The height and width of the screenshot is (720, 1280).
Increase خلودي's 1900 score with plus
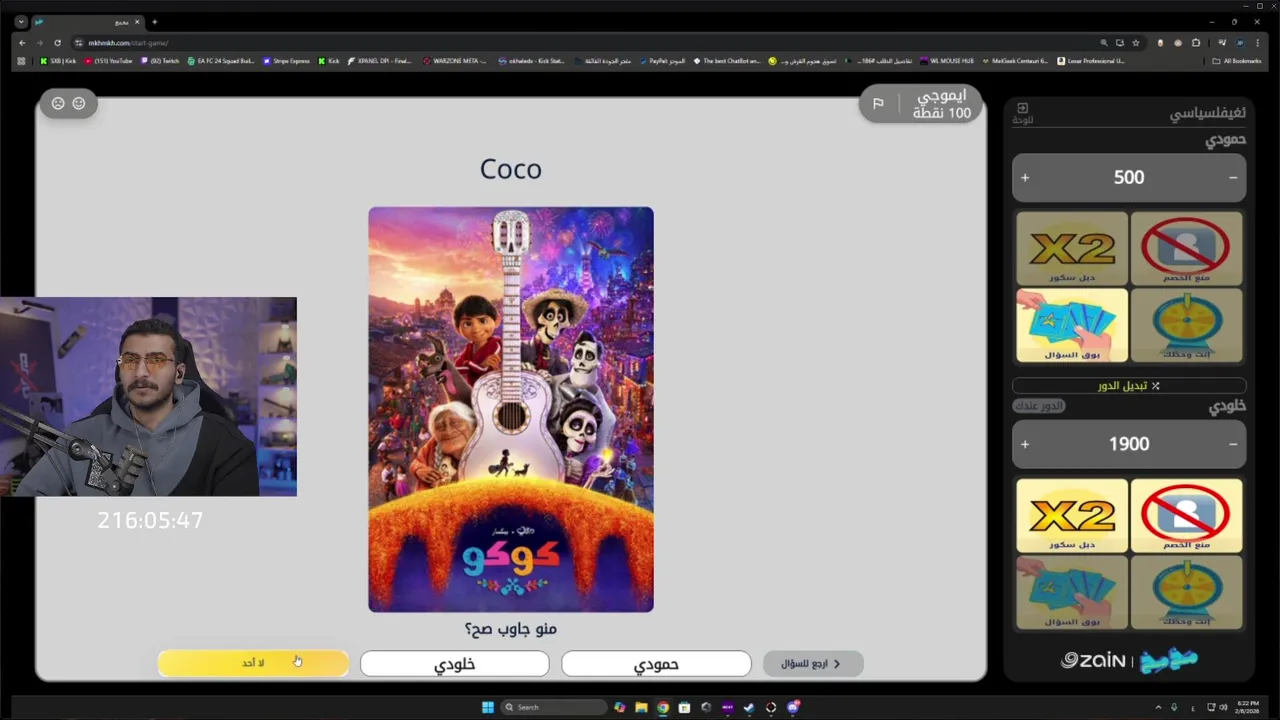(x=1025, y=444)
